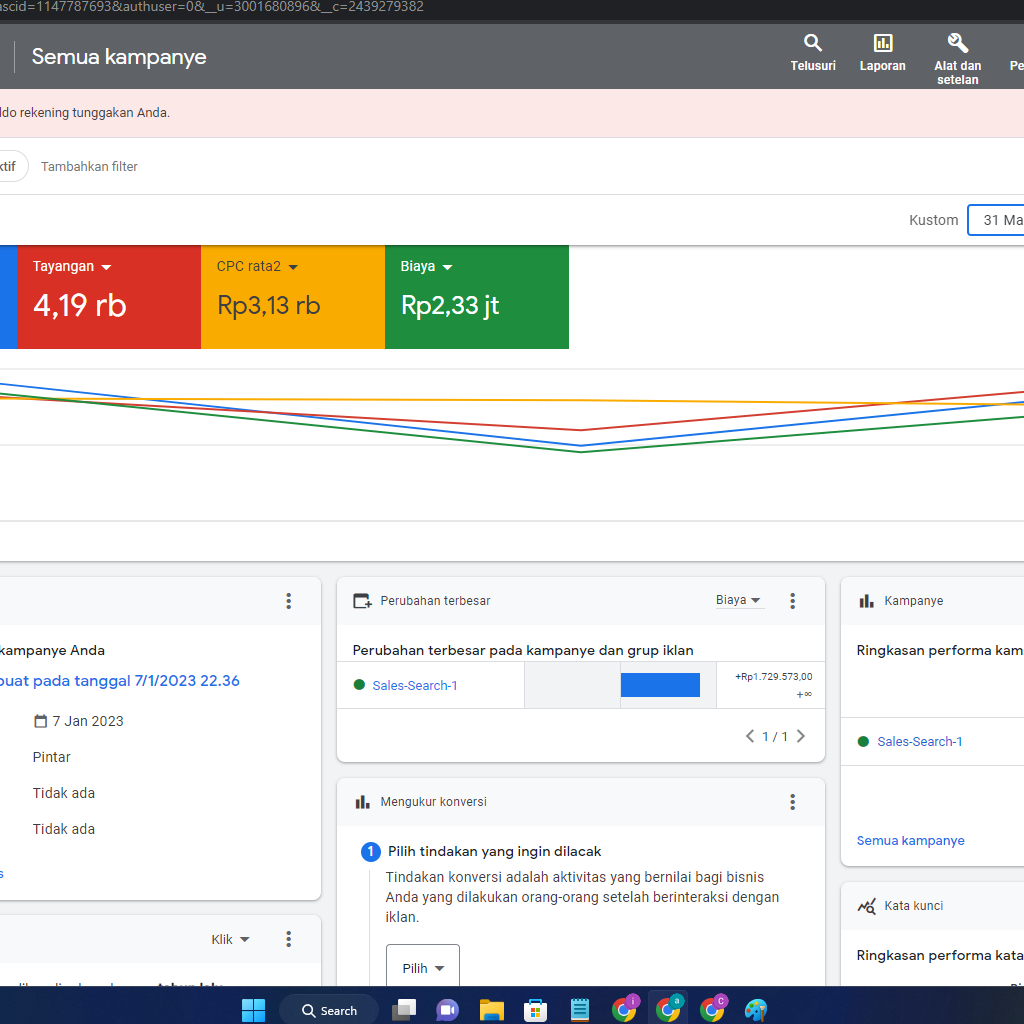Open the Tambahkan filter menu

(89, 166)
